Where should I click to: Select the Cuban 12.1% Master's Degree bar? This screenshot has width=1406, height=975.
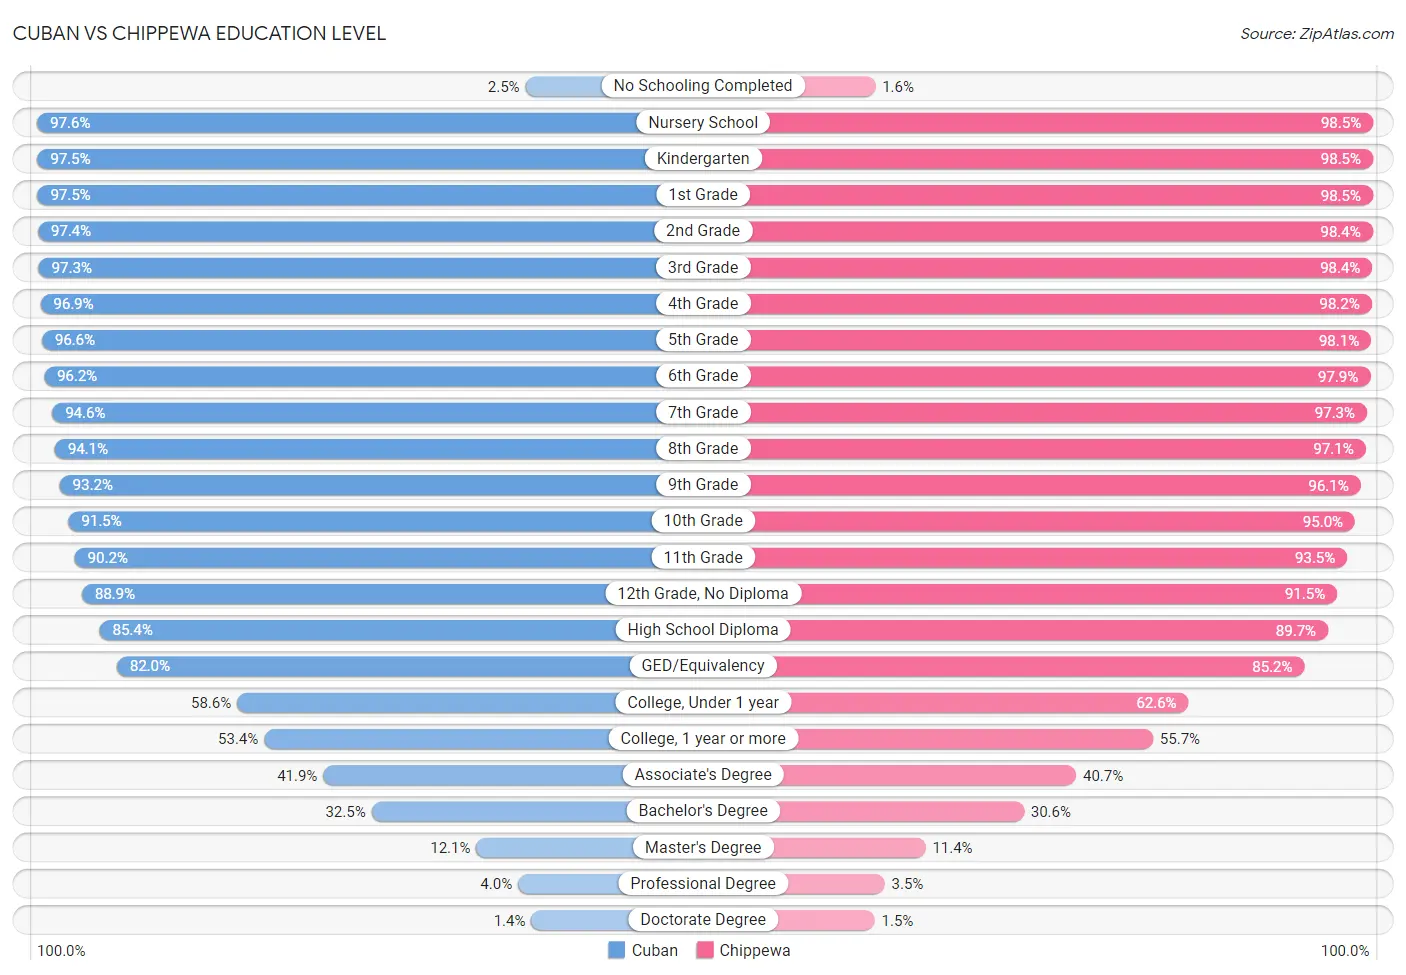pyautogui.click(x=589, y=848)
